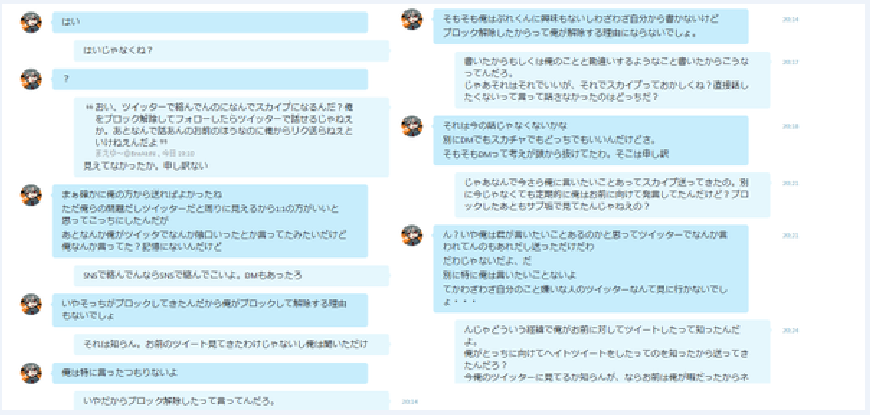The height and width of the screenshot is (415, 870).
Task: Click avatar next to 'ん?いや俺は君が' message
Action: 412,235
